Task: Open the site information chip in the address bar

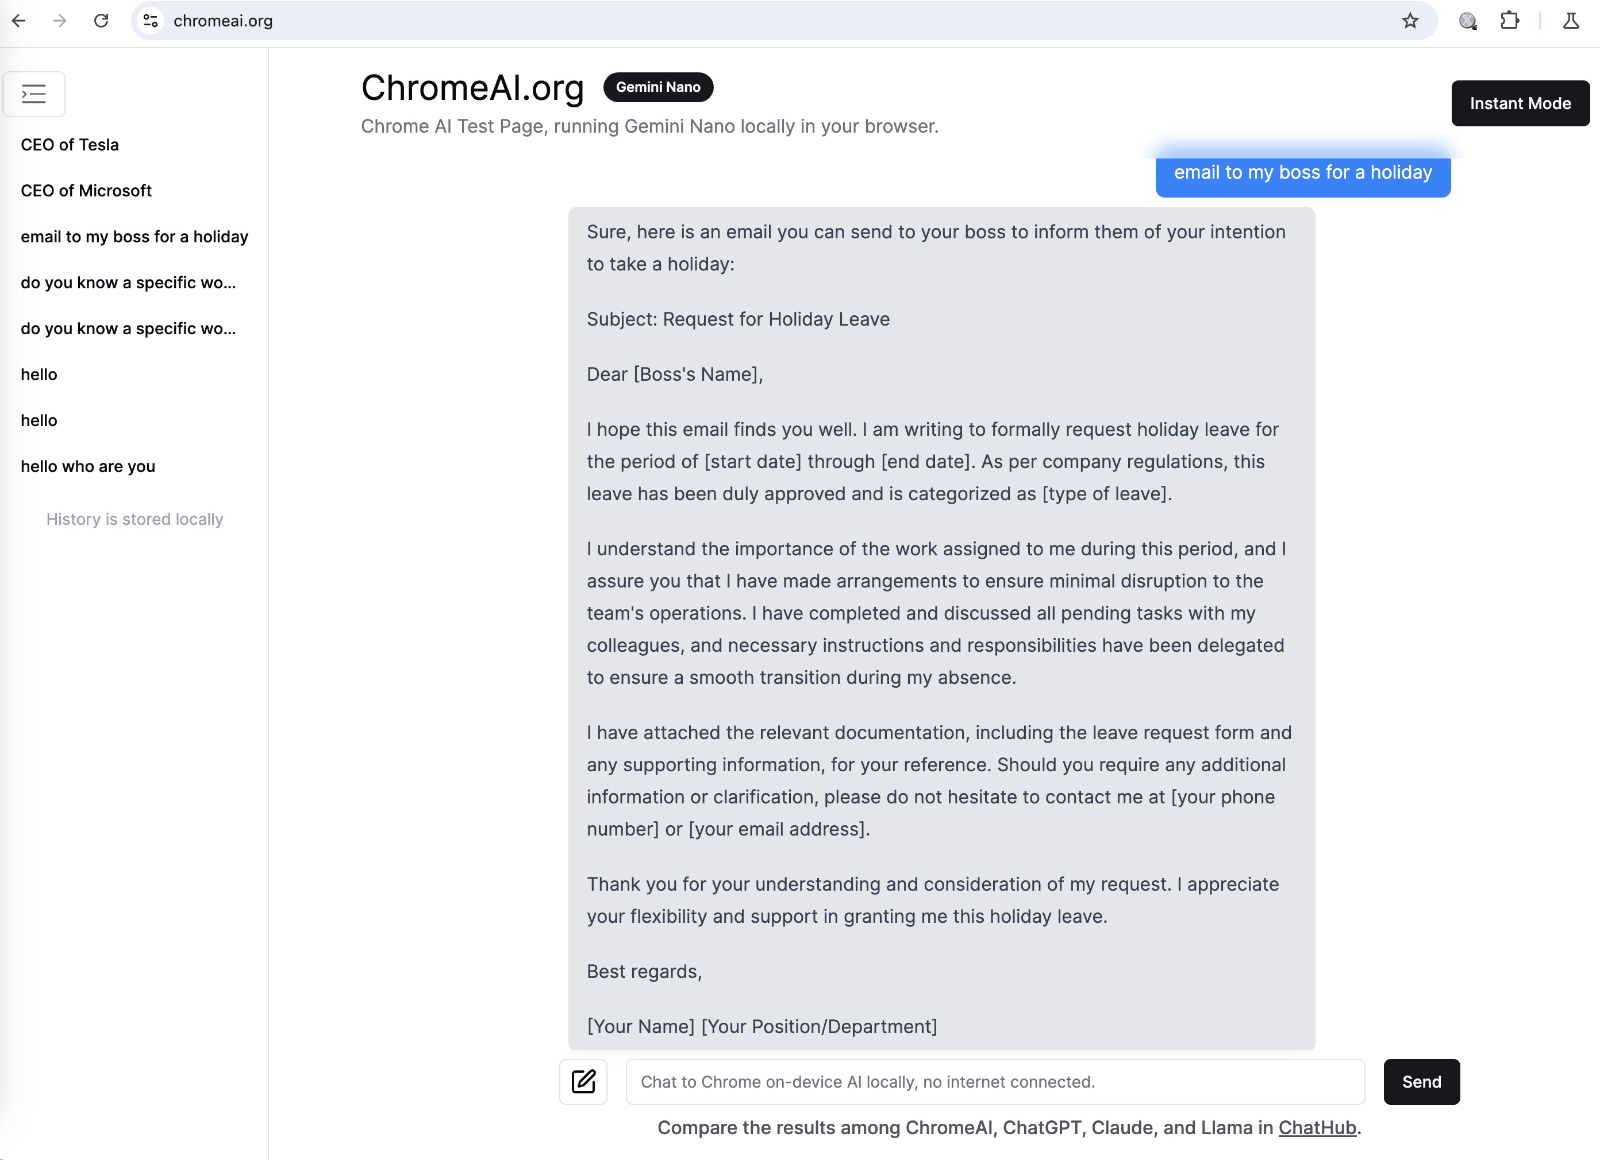Action: tap(150, 20)
